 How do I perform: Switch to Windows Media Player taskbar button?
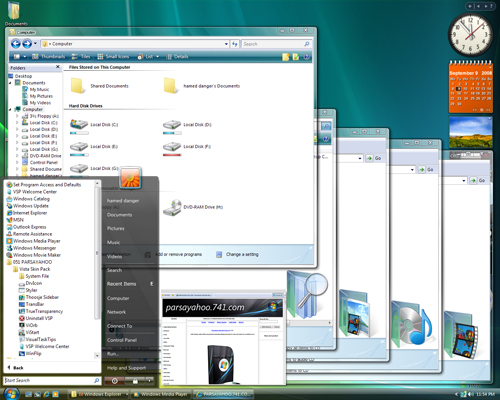click(161, 394)
